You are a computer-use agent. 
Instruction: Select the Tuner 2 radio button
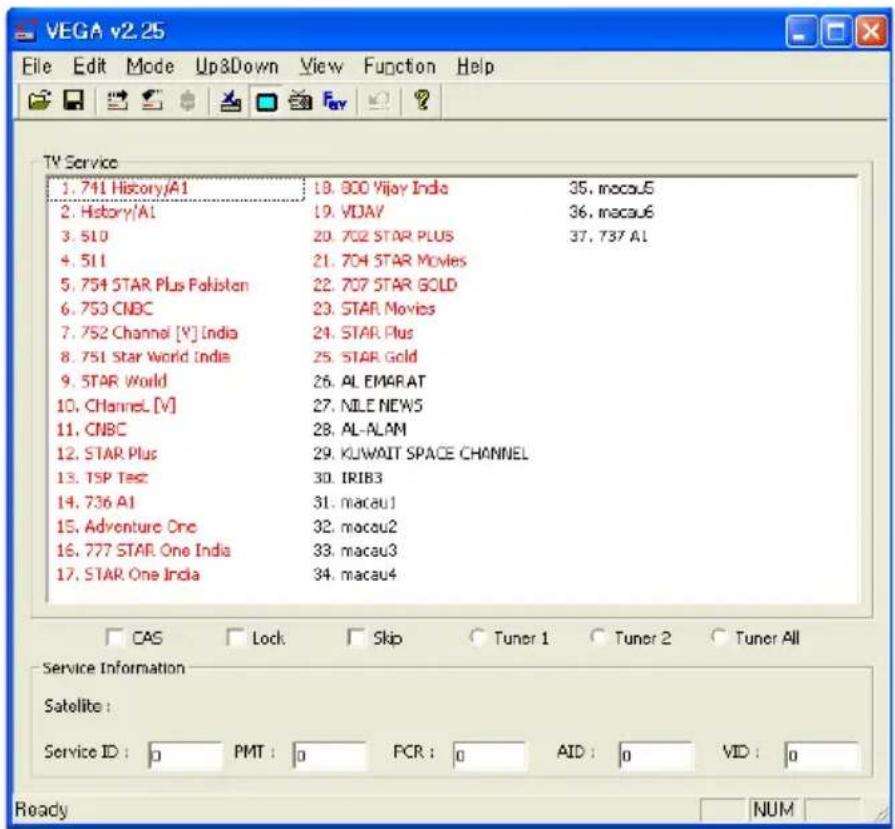(x=598, y=637)
